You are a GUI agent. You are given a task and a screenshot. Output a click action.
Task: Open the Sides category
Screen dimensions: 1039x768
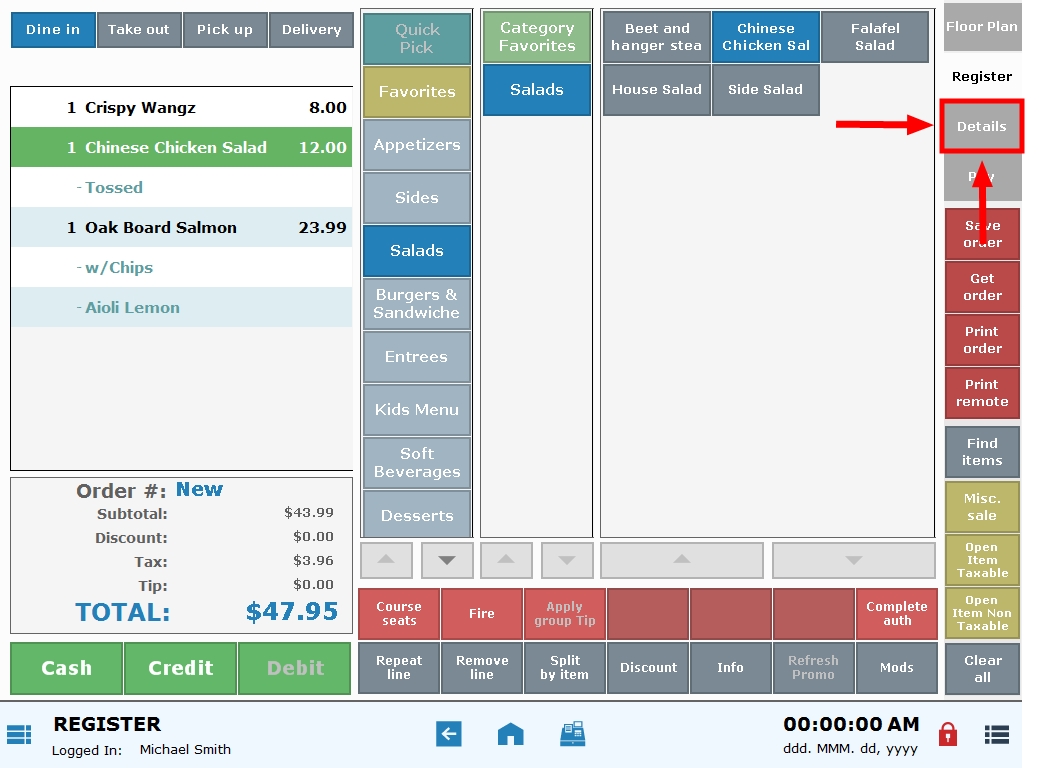click(x=417, y=197)
